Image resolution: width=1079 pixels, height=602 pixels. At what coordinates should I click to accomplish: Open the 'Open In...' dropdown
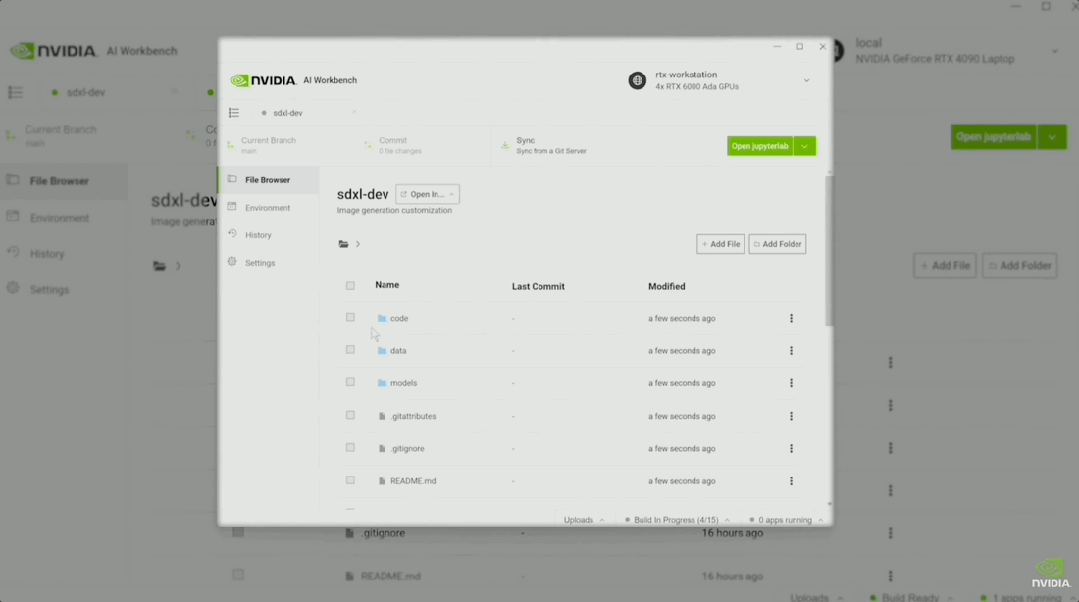[x=427, y=194]
